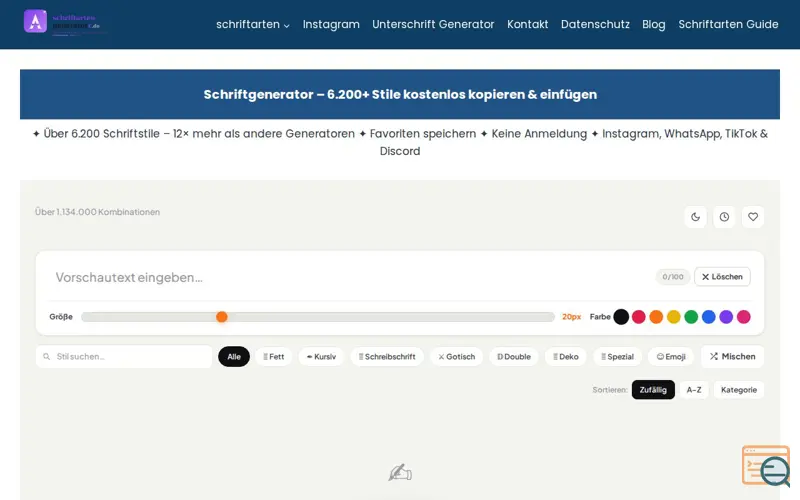The width and height of the screenshot is (800, 500).
Task: Filter styles by Gotisch
Action: coord(457,357)
